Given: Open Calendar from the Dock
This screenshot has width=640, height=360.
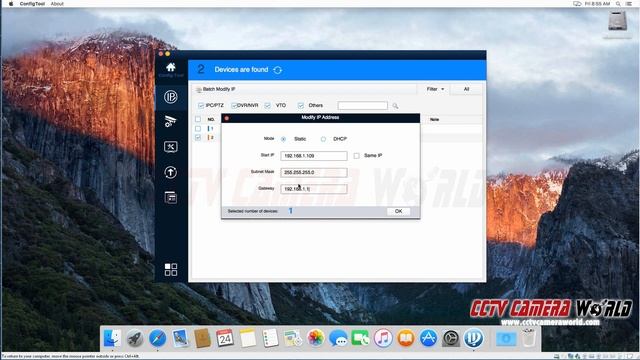Looking at the screenshot, I should click(x=225, y=338).
